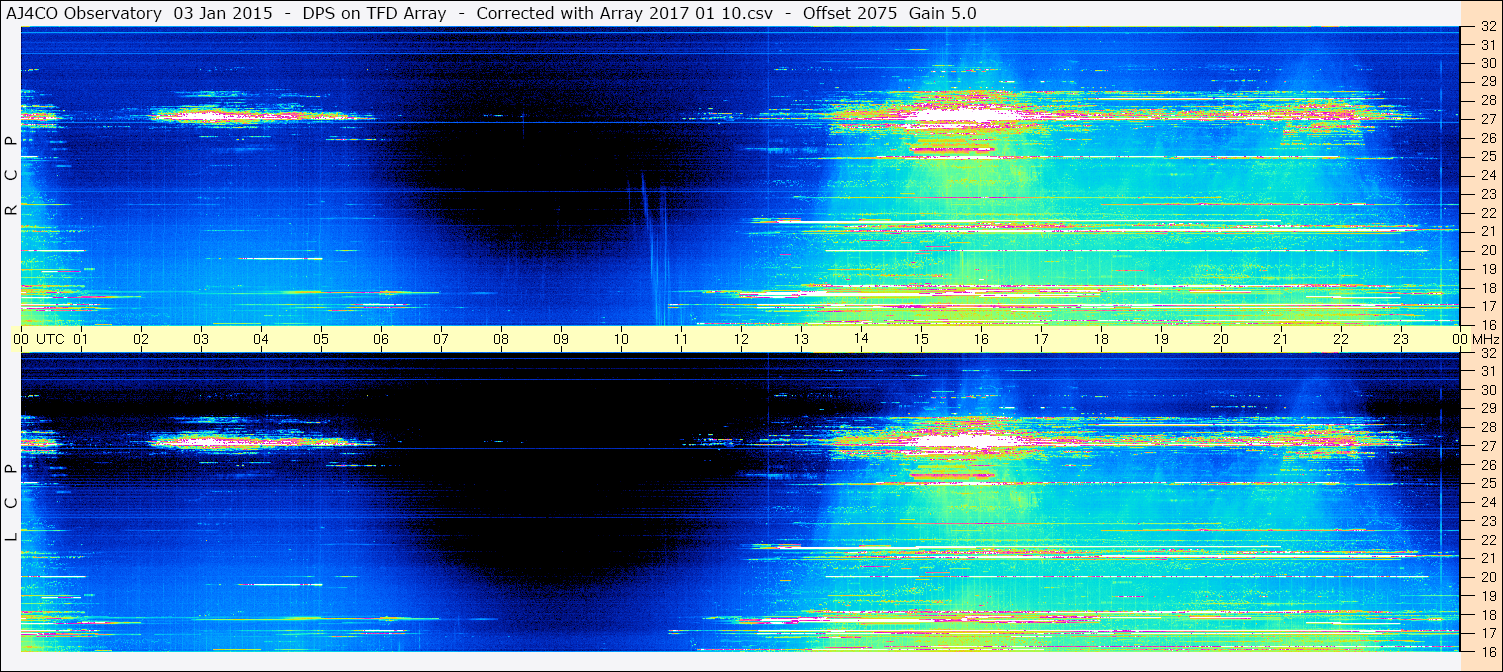
Task: Click the 18 hour mark on UTC axis
Action: pyautogui.click(x=1101, y=339)
